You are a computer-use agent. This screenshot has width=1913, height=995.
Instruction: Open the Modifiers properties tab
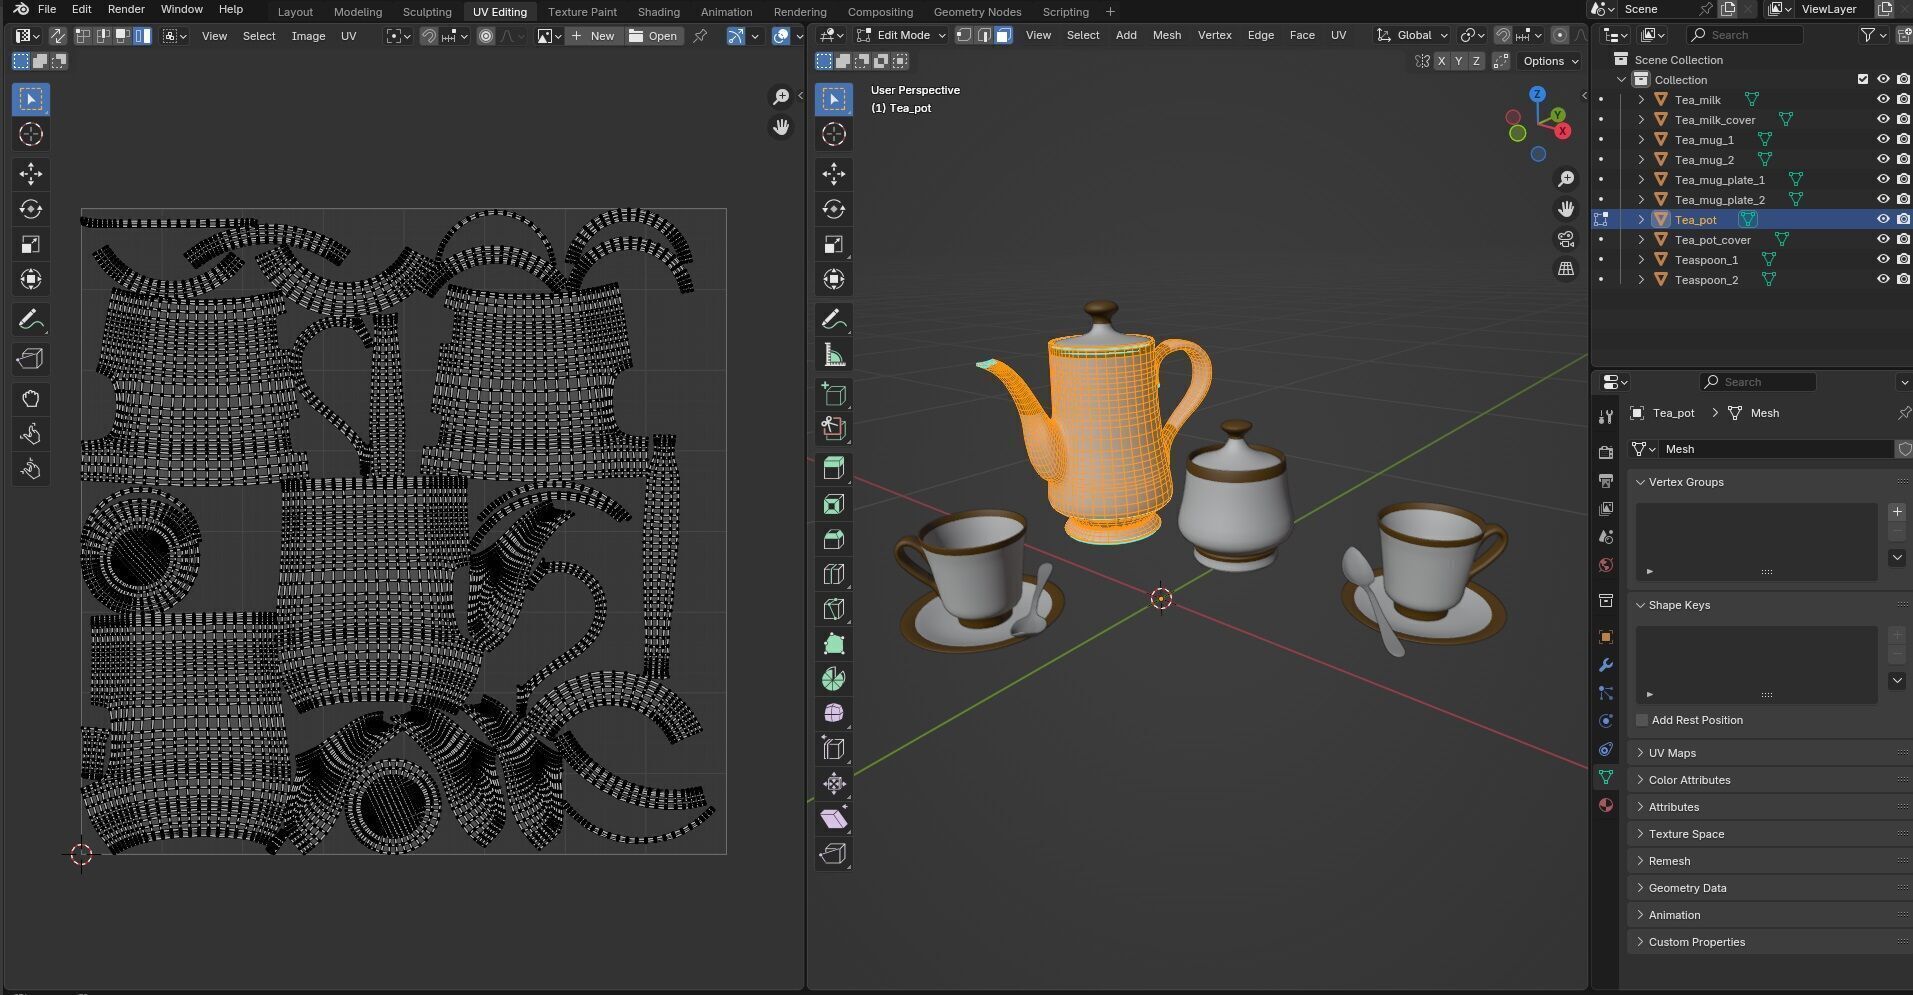pyautogui.click(x=1605, y=665)
